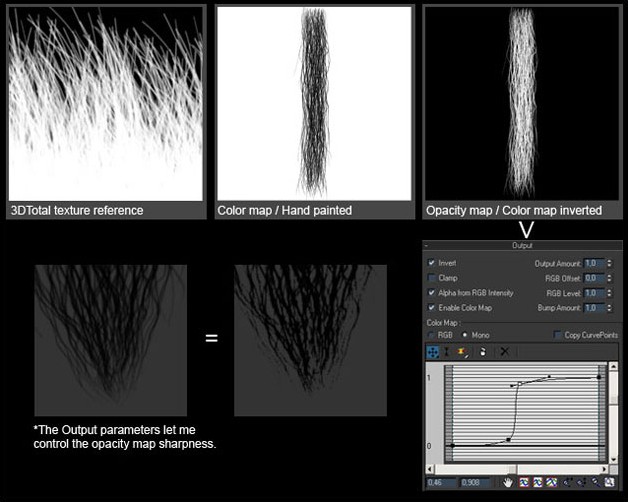The width and height of the screenshot is (628, 502).
Task: Click the Zoom Vertically icon
Action: [x=582, y=482]
